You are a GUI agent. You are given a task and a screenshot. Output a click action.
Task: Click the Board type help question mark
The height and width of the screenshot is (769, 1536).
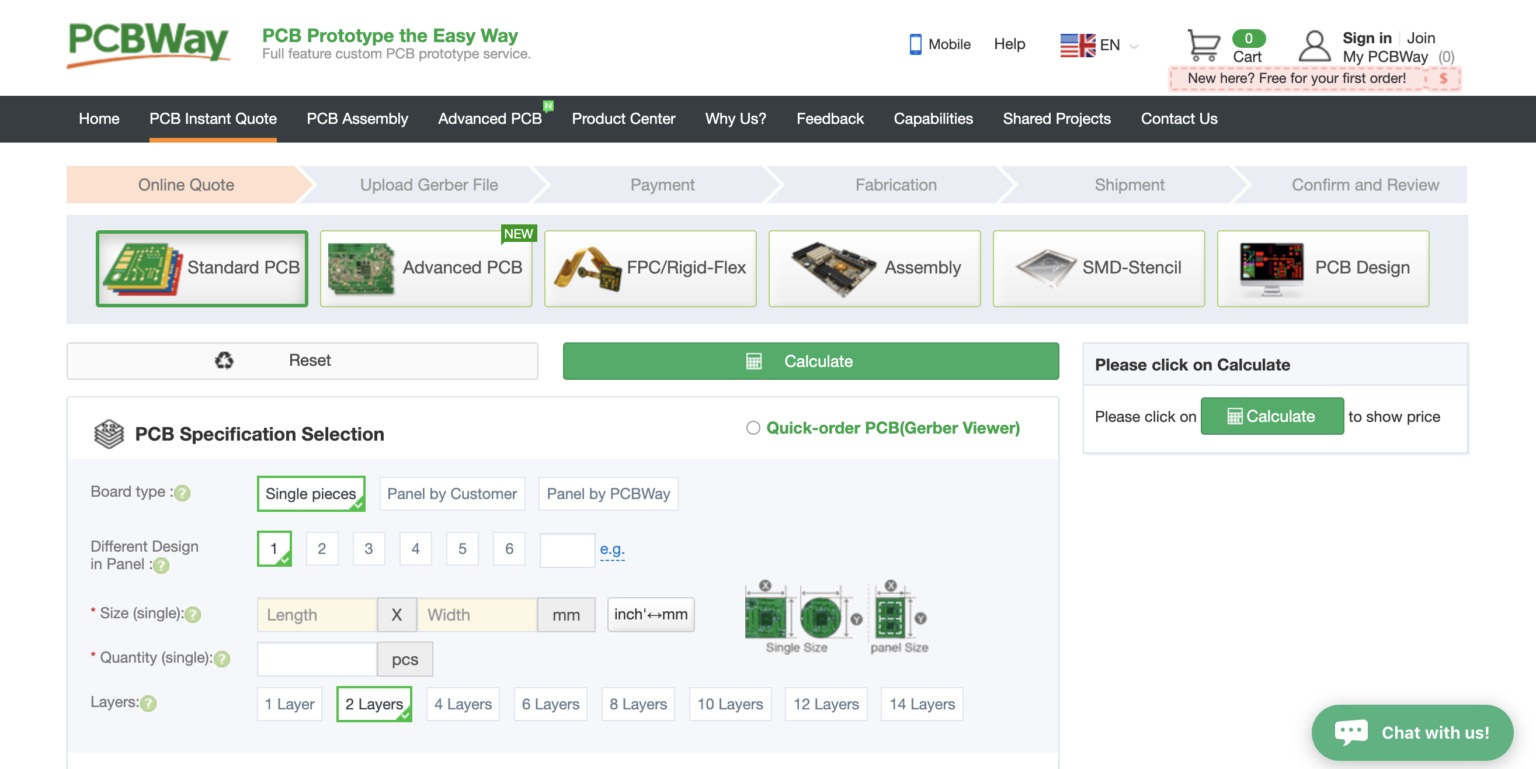tap(182, 492)
